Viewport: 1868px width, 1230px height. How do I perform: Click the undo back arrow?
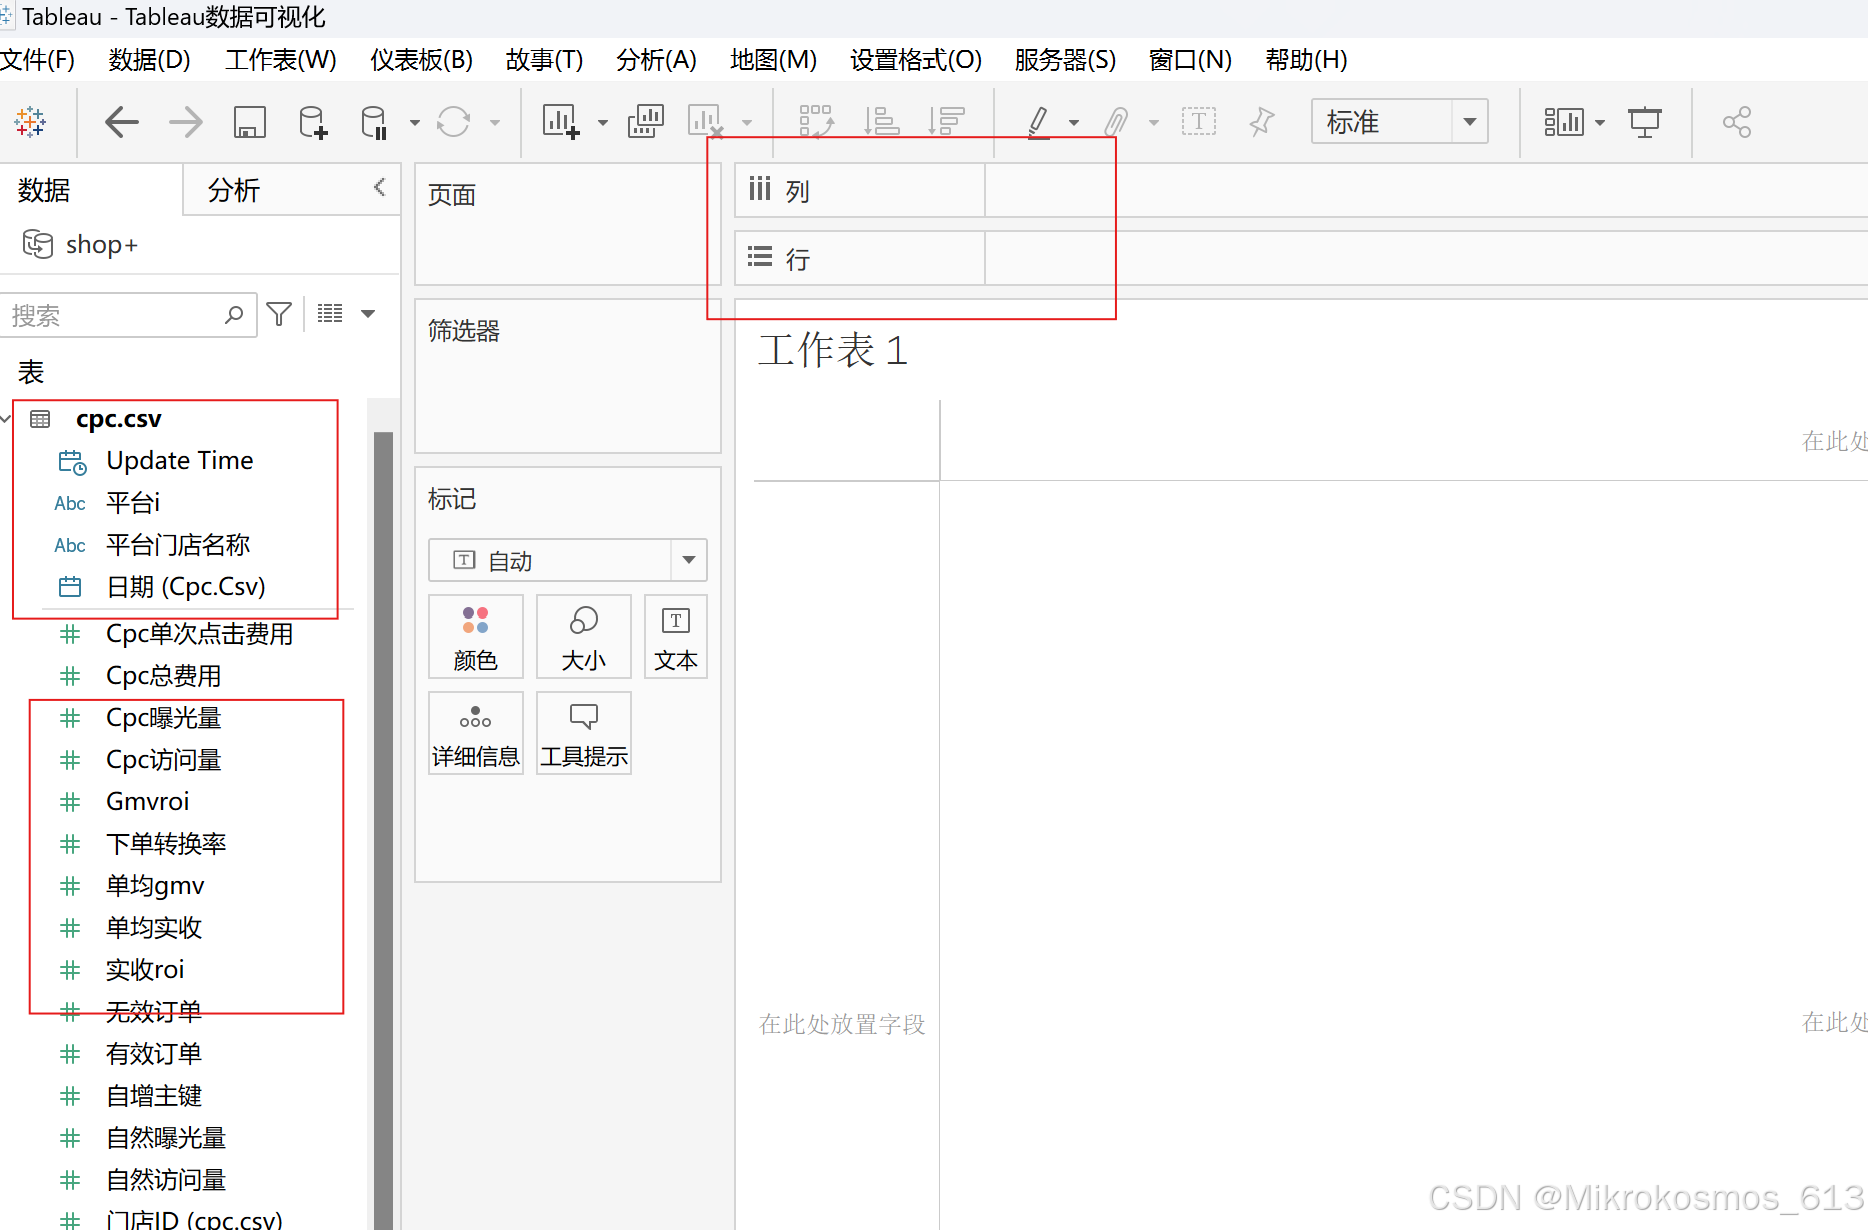point(122,122)
